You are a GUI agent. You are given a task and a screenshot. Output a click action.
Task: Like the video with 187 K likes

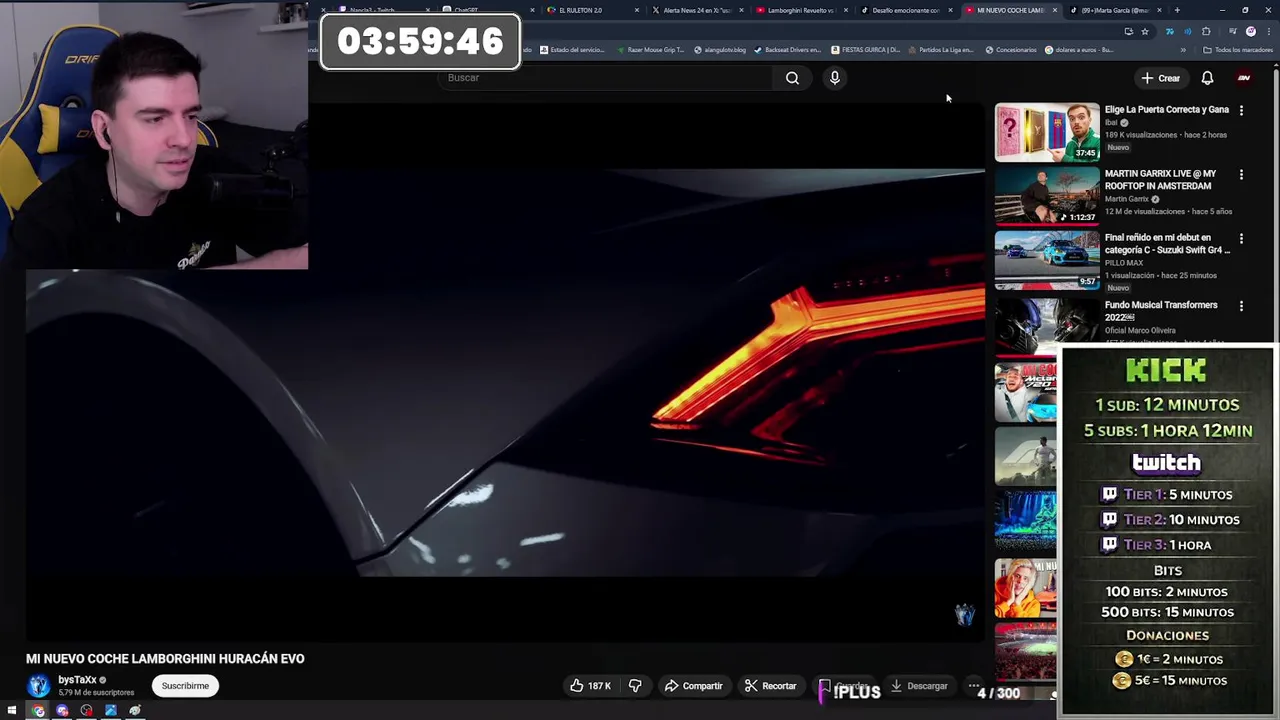pos(590,686)
